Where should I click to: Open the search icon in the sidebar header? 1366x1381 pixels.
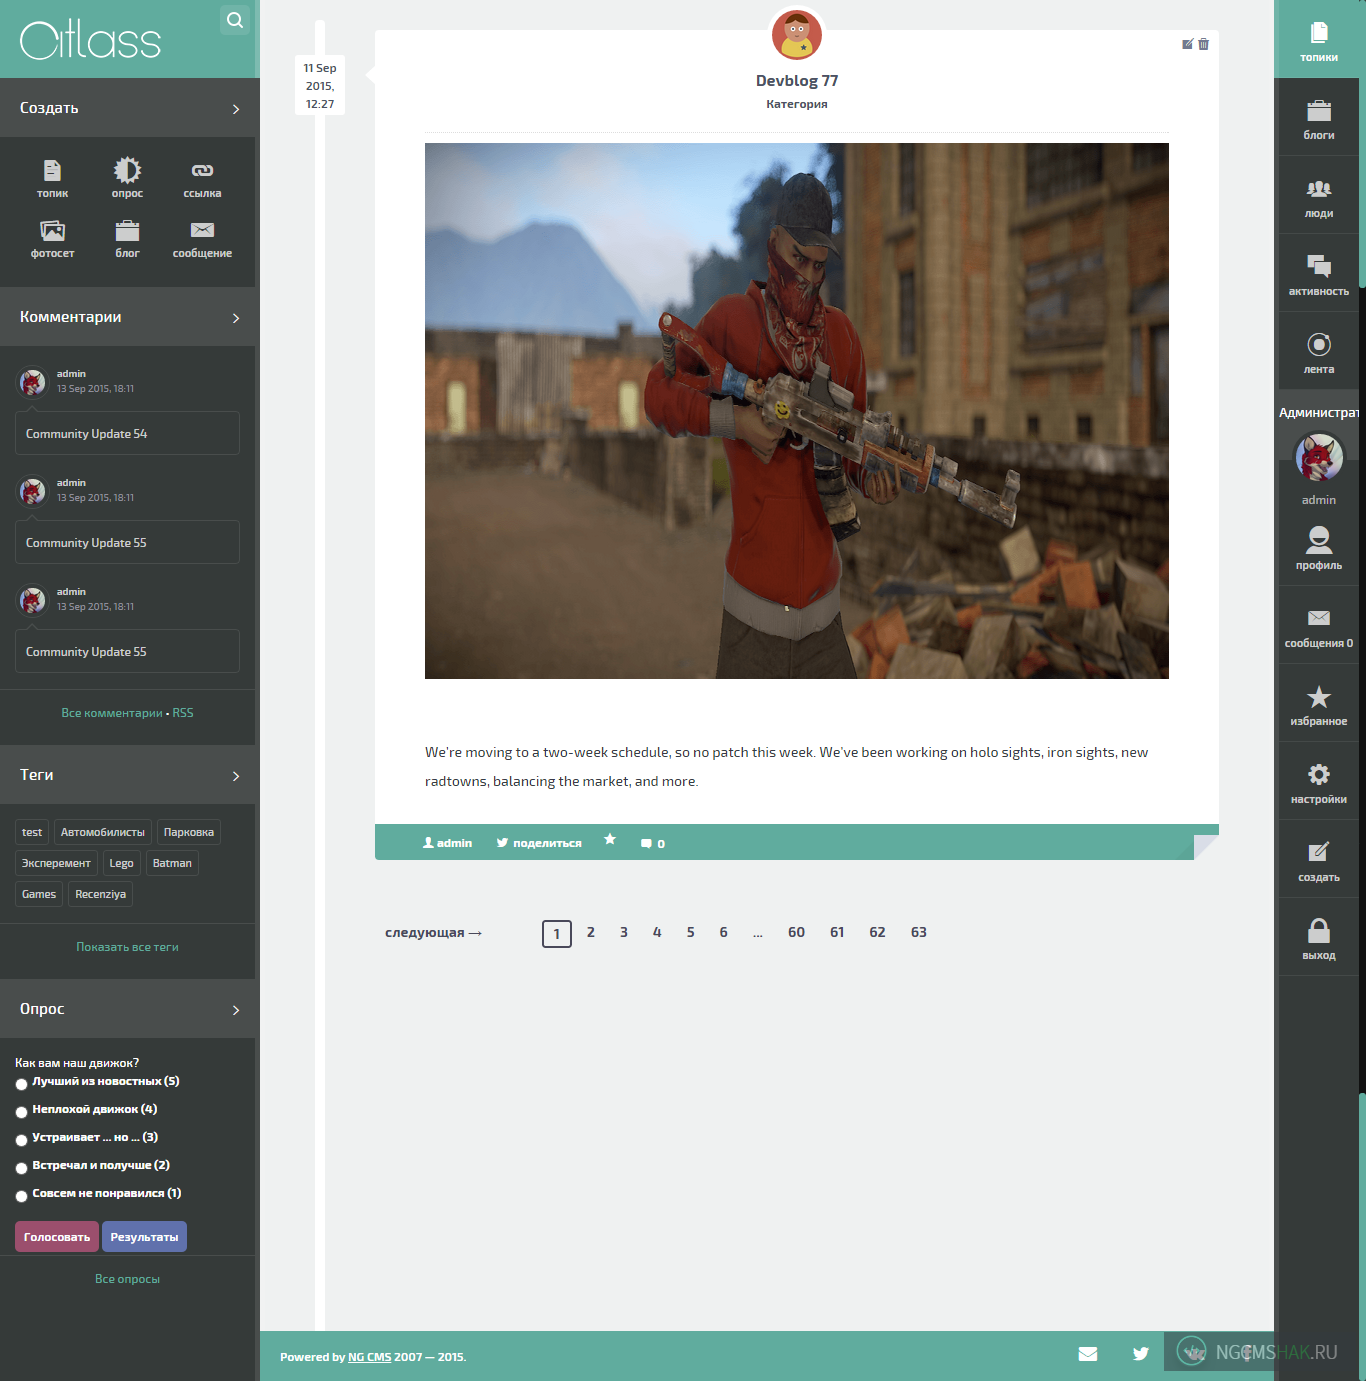coord(235,20)
